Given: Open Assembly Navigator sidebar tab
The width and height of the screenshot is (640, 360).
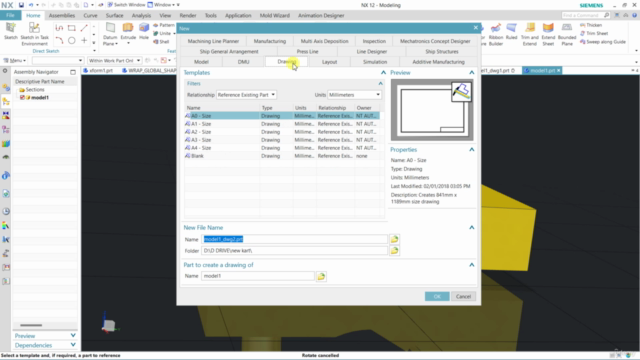Looking at the screenshot, I should [6, 102].
